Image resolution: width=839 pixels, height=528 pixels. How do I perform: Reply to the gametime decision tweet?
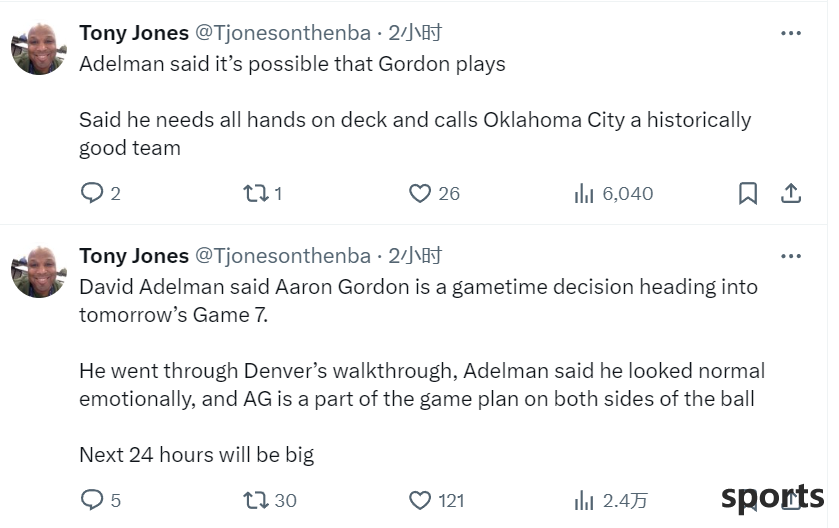101,500
